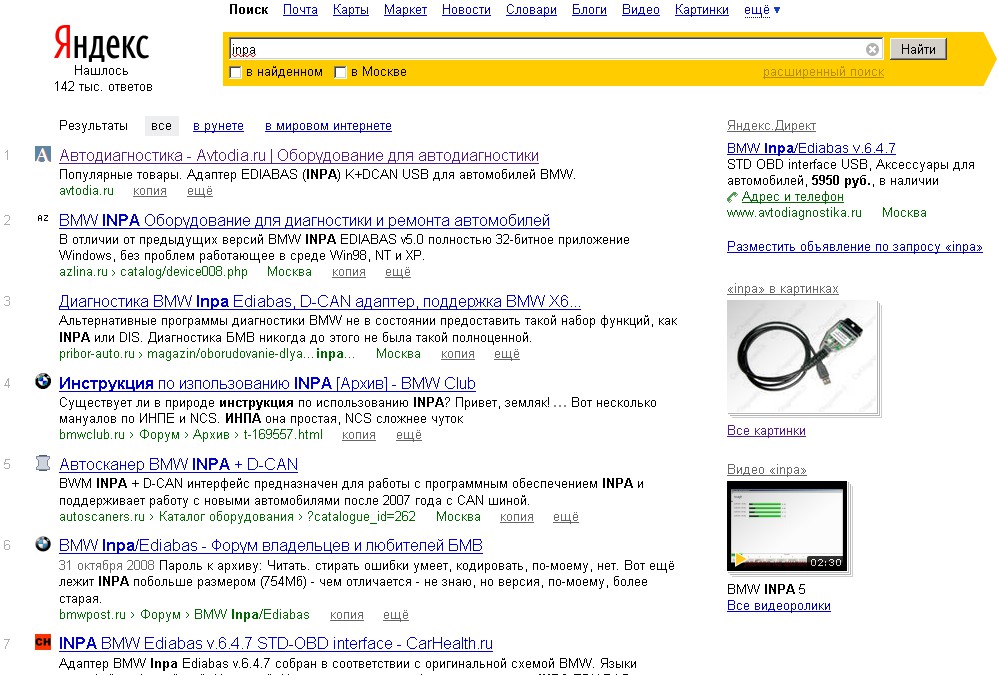Click the azlina.ru AZ favicon on result 2
This screenshot has height=675, width=999.
[43, 219]
